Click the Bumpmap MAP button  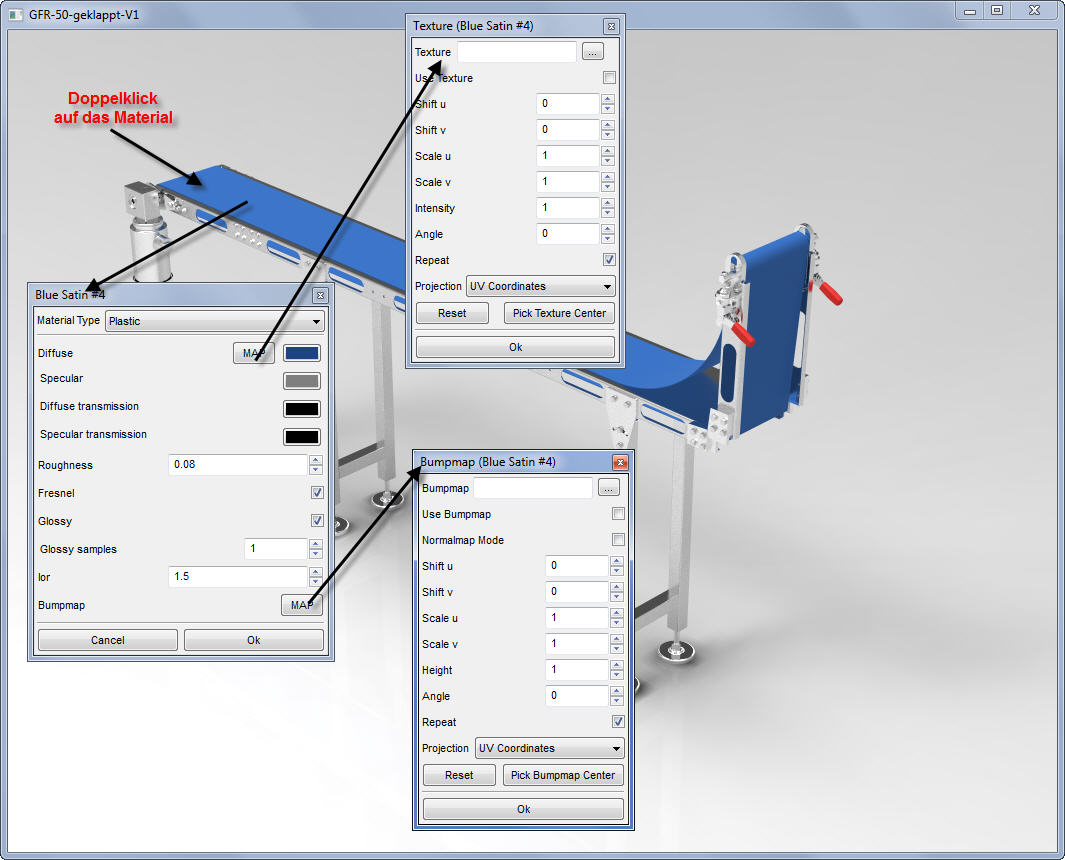click(x=302, y=605)
